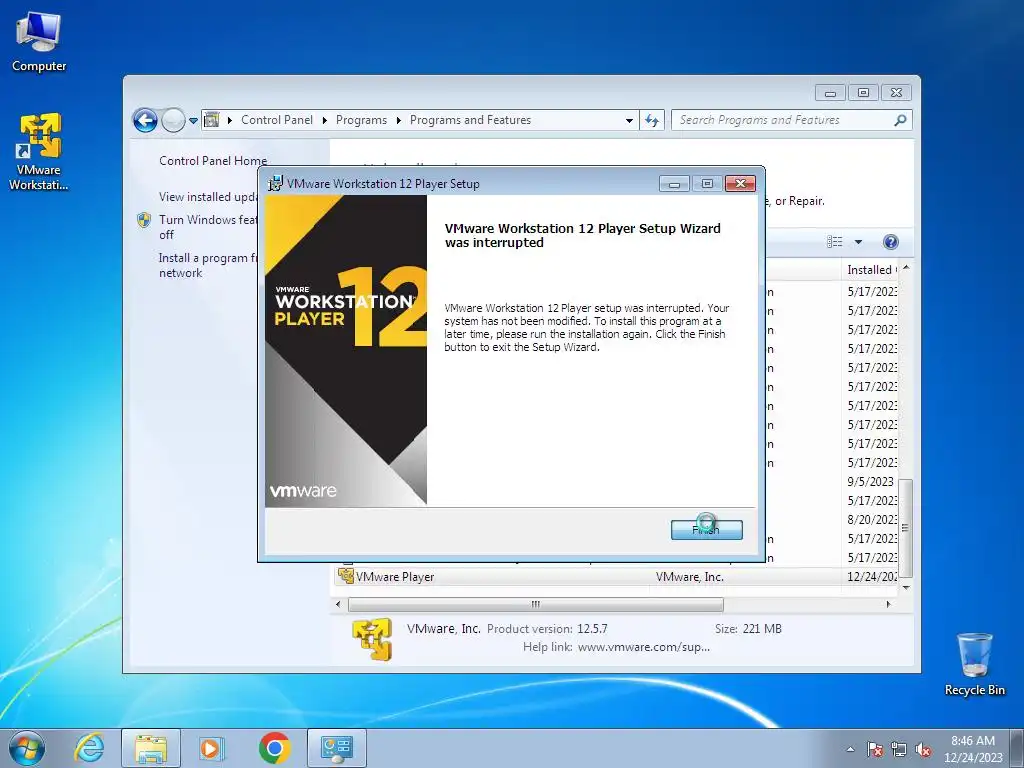Close the VMware Workstation 12 Player Setup dialog
The height and width of the screenshot is (768, 1024).
(741, 184)
